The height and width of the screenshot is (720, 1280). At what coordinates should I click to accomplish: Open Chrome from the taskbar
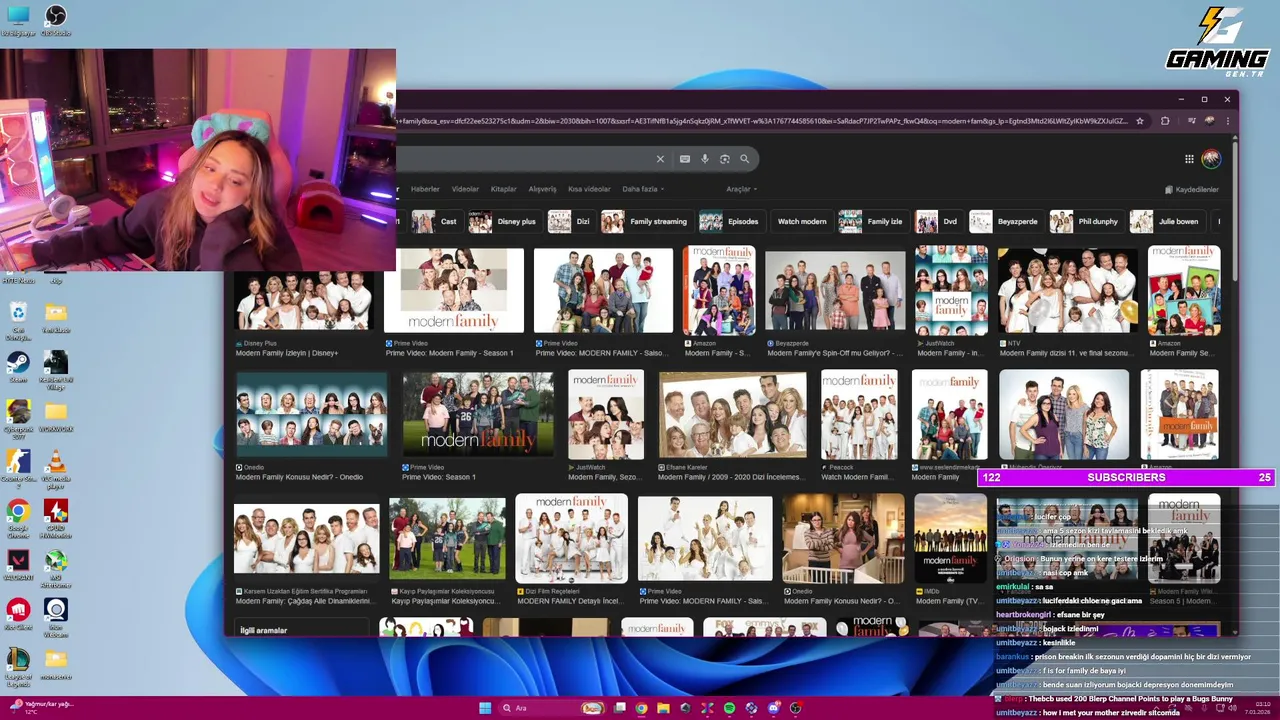[641, 708]
